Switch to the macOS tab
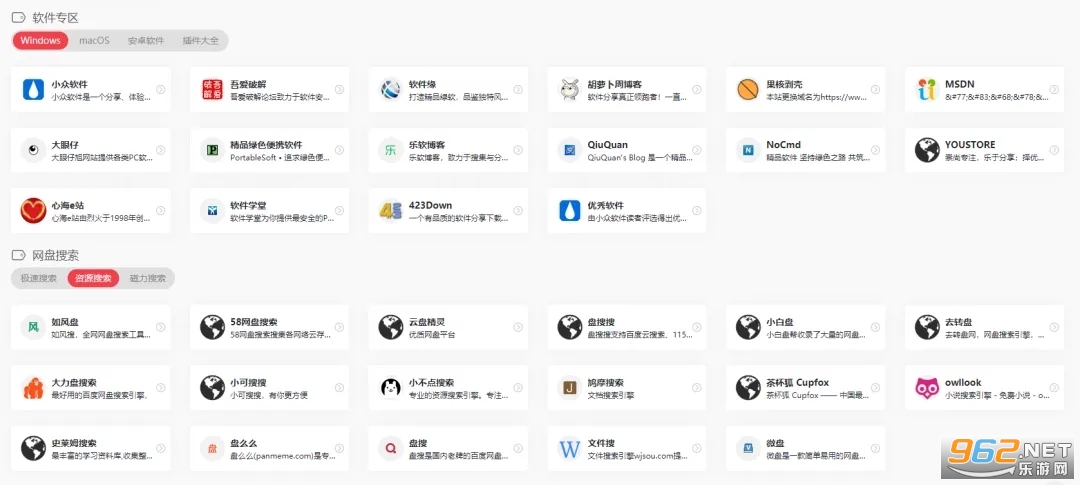This screenshot has height=485, width=1080. (x=94, y=41)
